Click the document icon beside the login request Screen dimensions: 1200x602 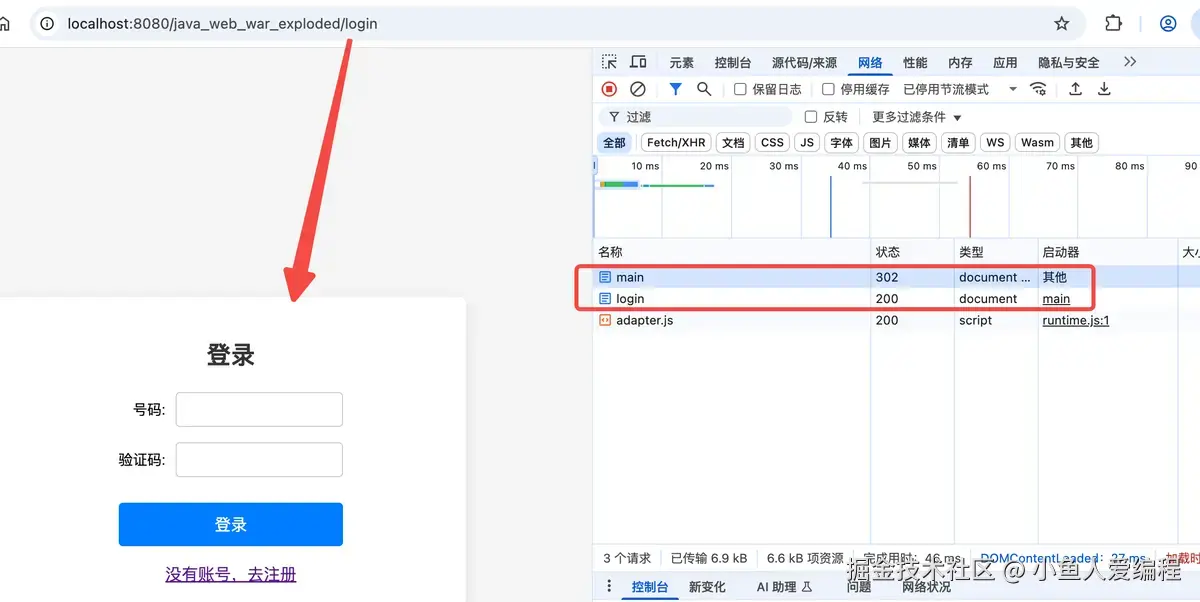coord(605,299)
